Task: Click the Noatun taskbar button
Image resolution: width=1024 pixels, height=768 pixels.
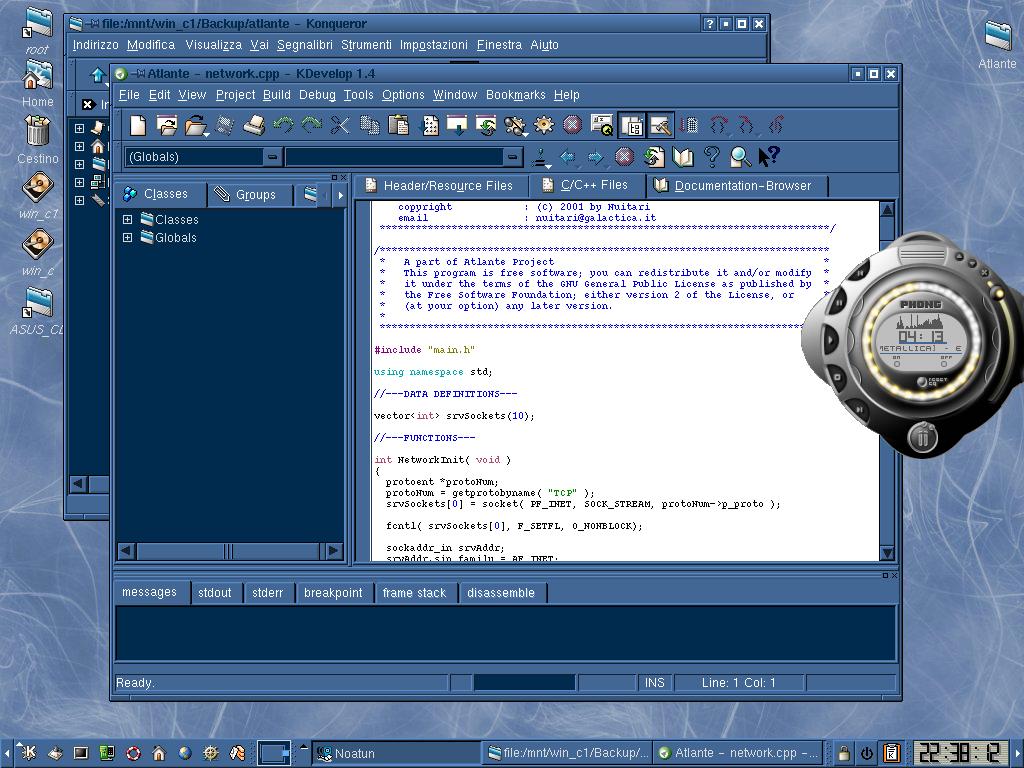Action: coord(396,753)
